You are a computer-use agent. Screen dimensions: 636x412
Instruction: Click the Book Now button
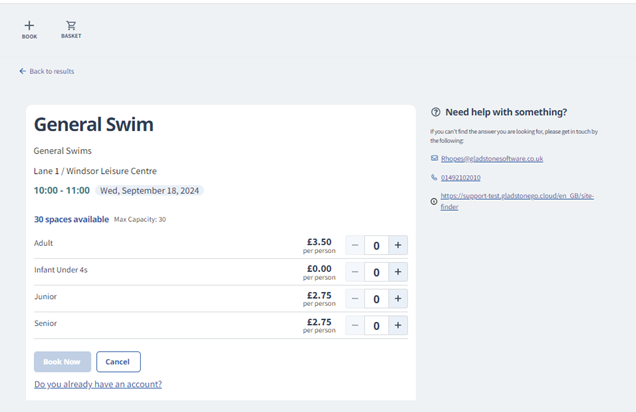pos(62,362)
